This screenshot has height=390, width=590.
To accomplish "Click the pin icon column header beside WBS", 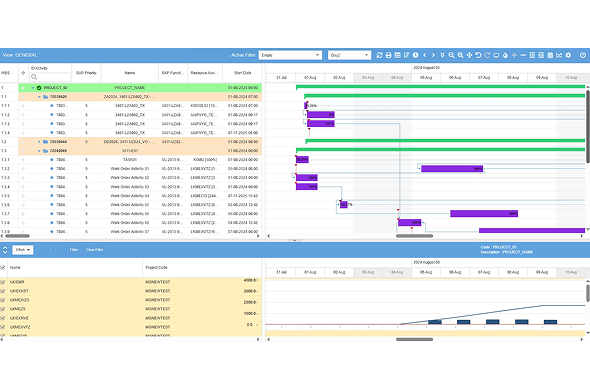I will click(23, 73).
